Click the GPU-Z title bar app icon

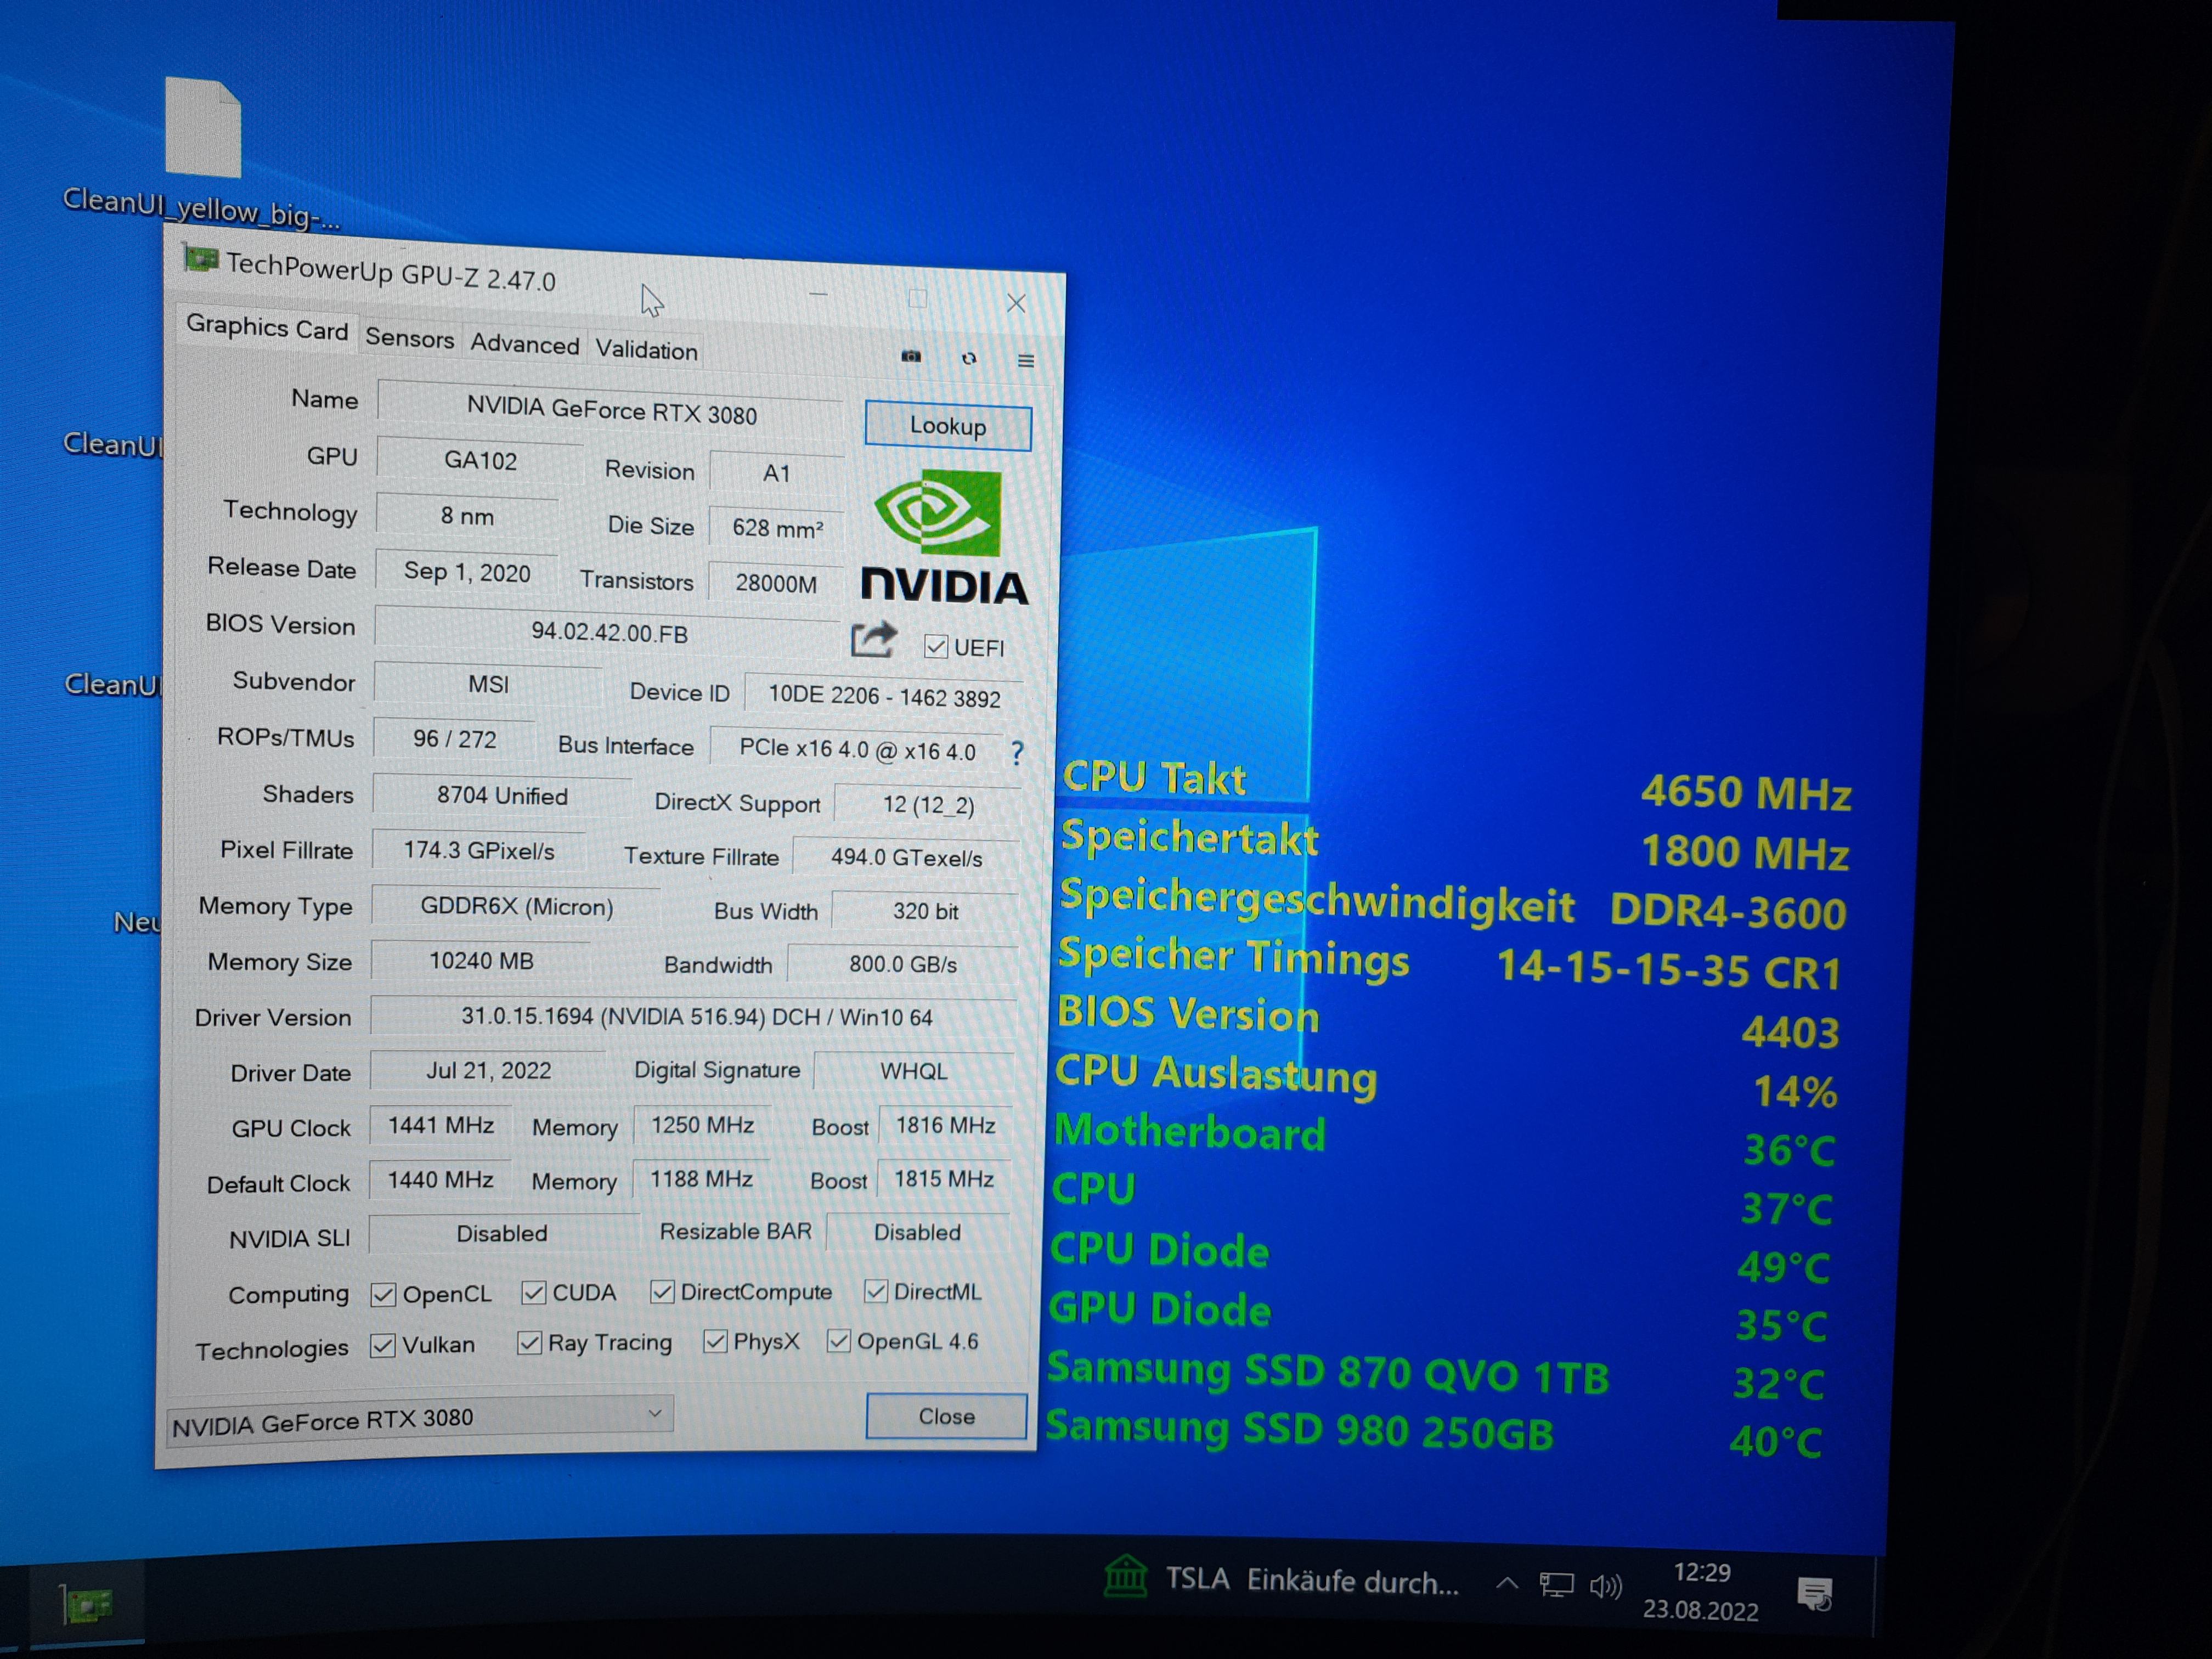(x=201, y=260)
